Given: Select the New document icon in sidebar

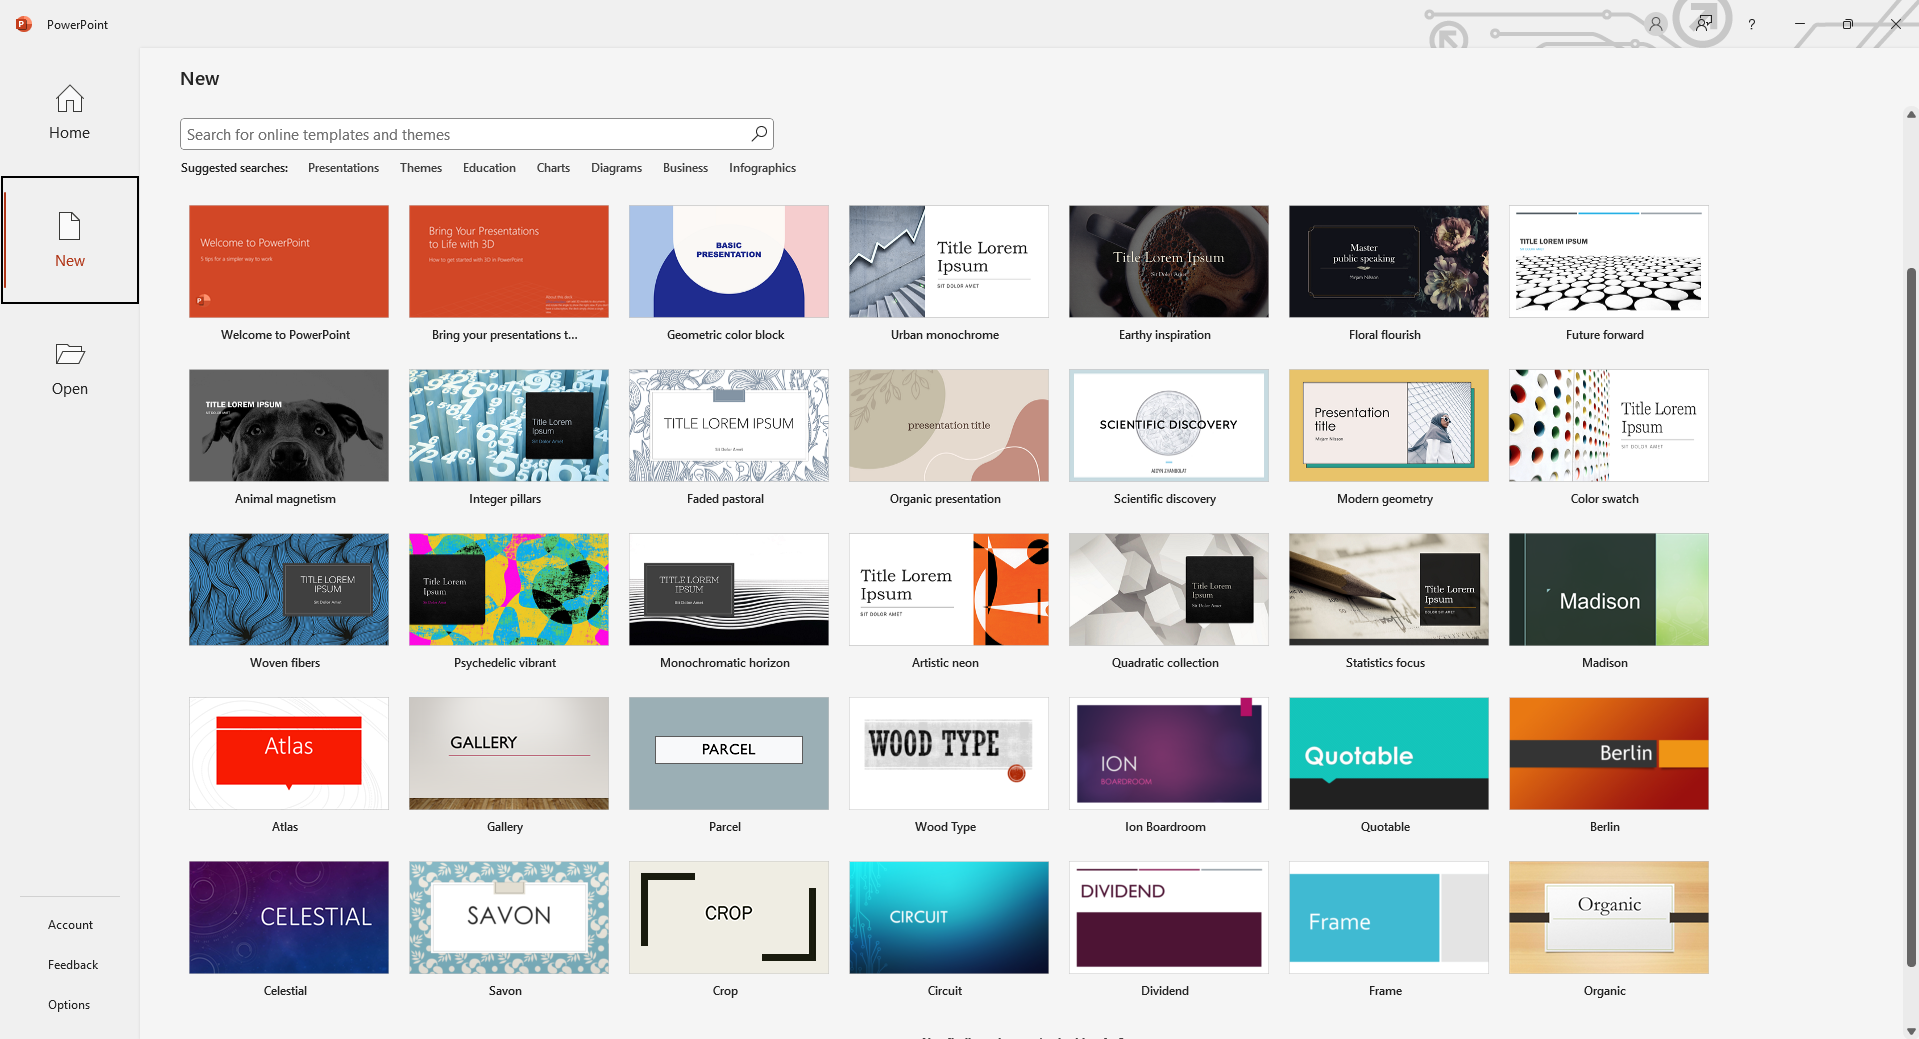Looking at the screenshot, I should click(x=69, y=226).
